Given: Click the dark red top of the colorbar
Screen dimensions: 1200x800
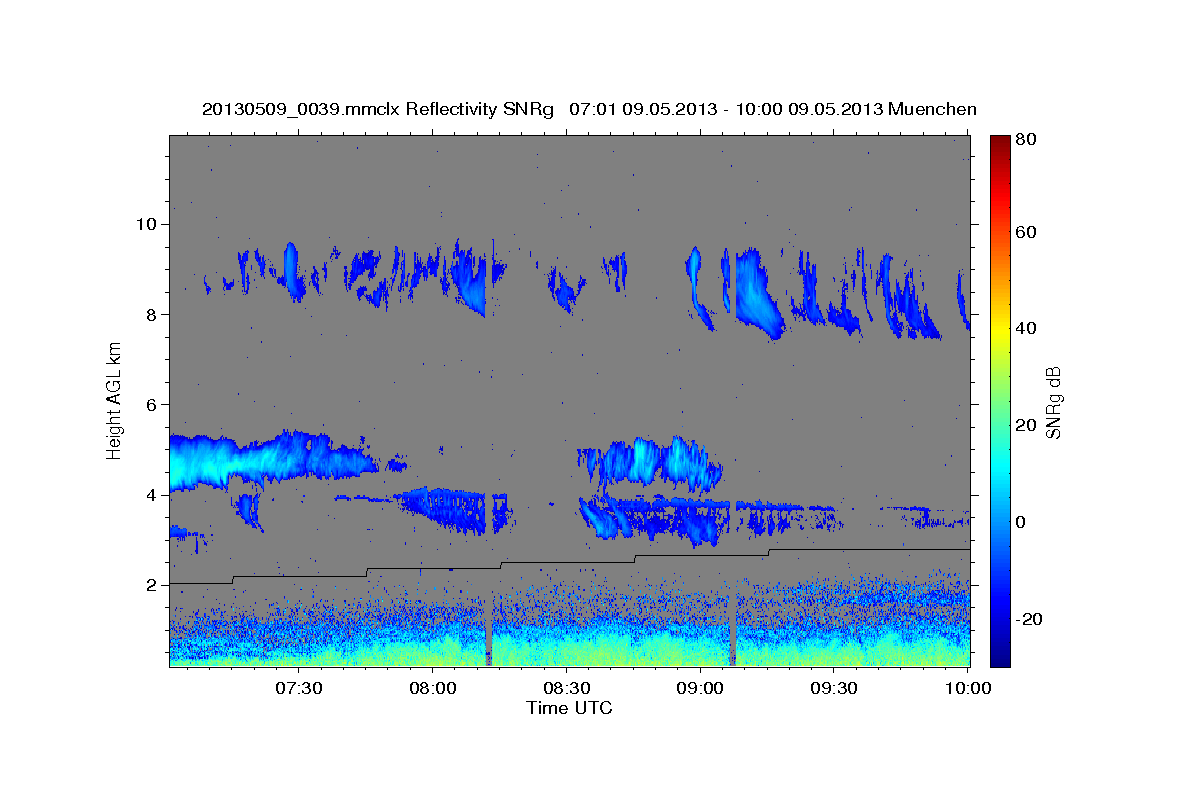Looking at the screenshot, I should point(1000,141).
